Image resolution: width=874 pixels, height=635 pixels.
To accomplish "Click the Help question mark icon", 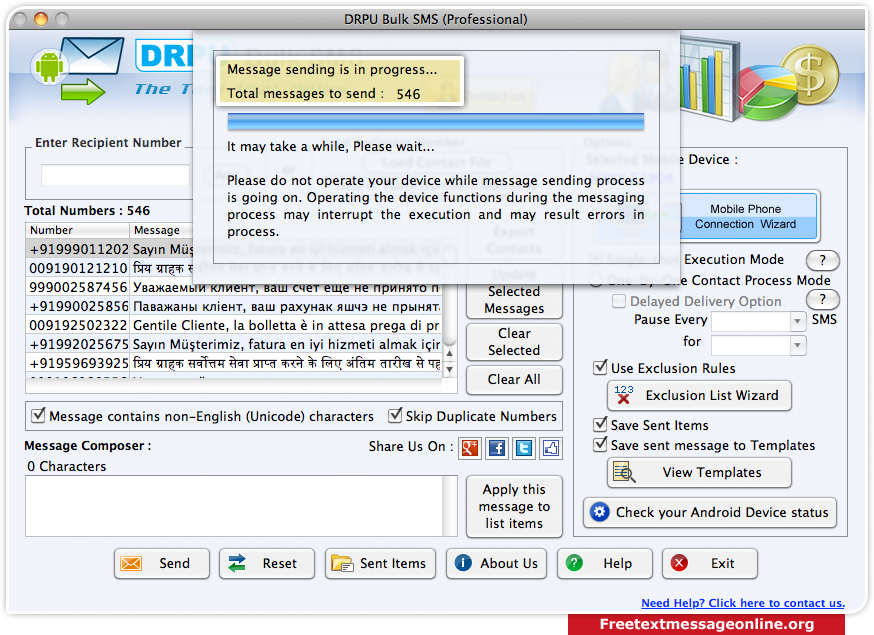I will click(x=574, y=563).
